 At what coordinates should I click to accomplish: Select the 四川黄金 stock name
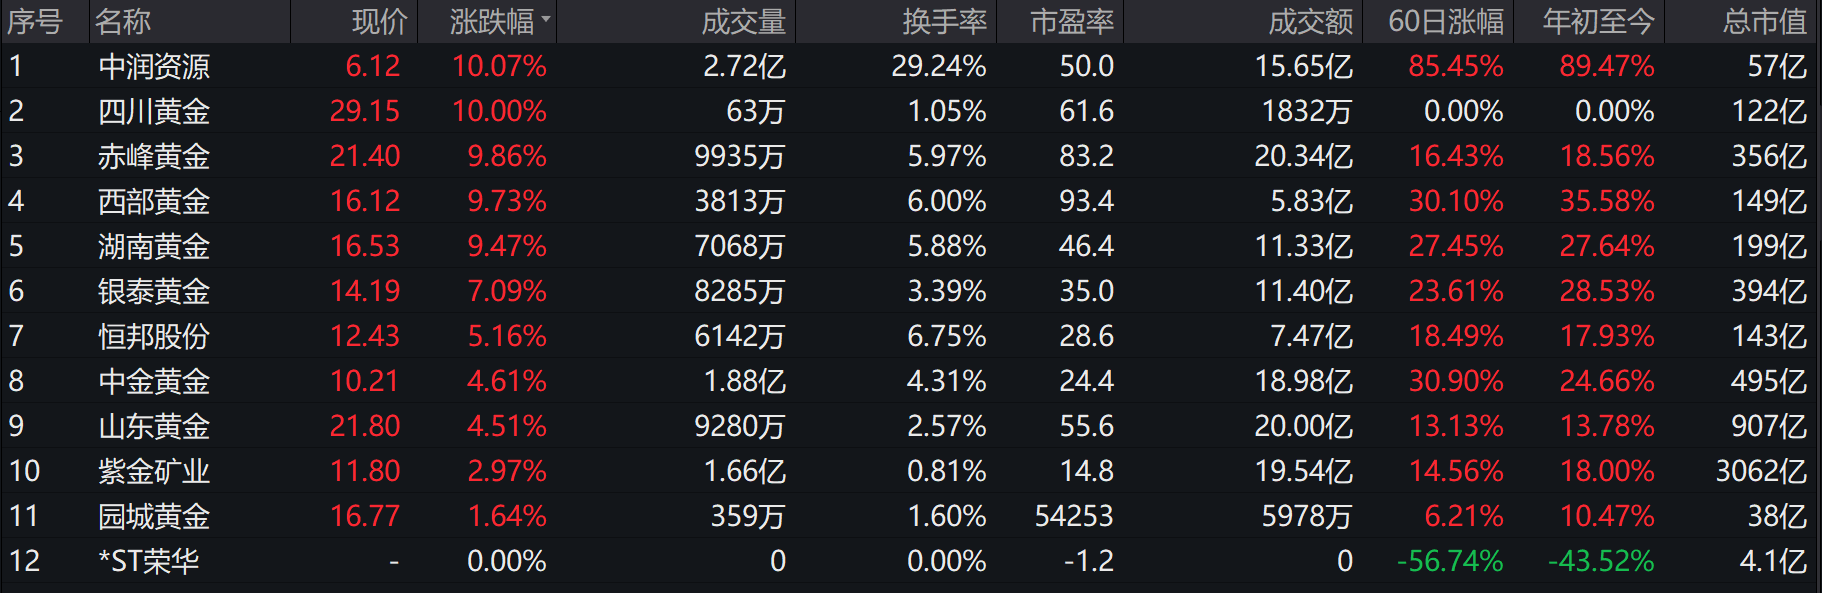tap(154, 112)
